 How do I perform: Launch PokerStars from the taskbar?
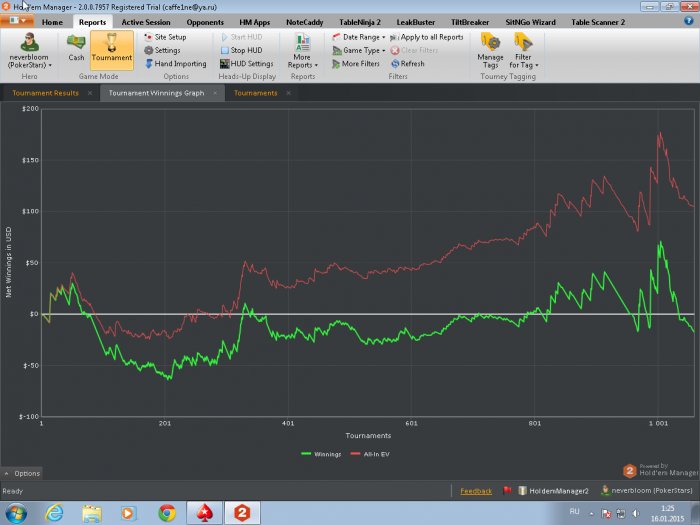[208, 512]
